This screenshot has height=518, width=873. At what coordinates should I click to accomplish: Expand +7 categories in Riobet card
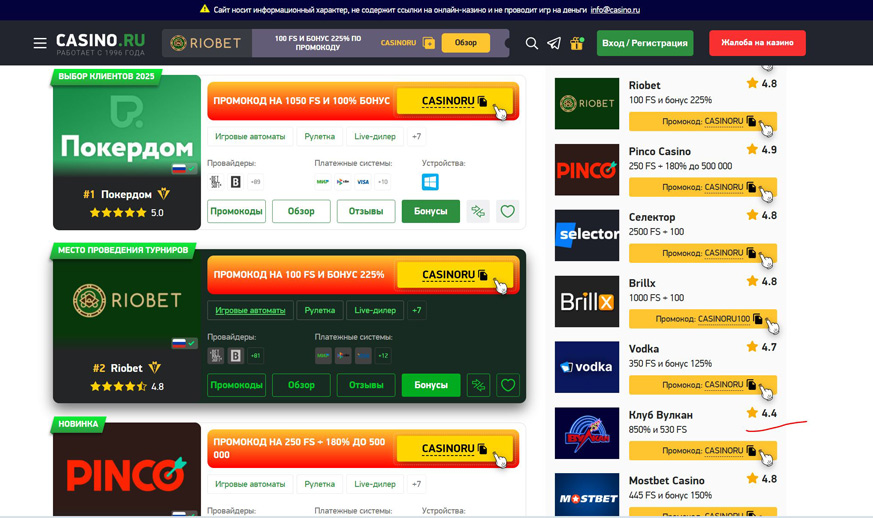pyautogui.click(x=416, y=310)
